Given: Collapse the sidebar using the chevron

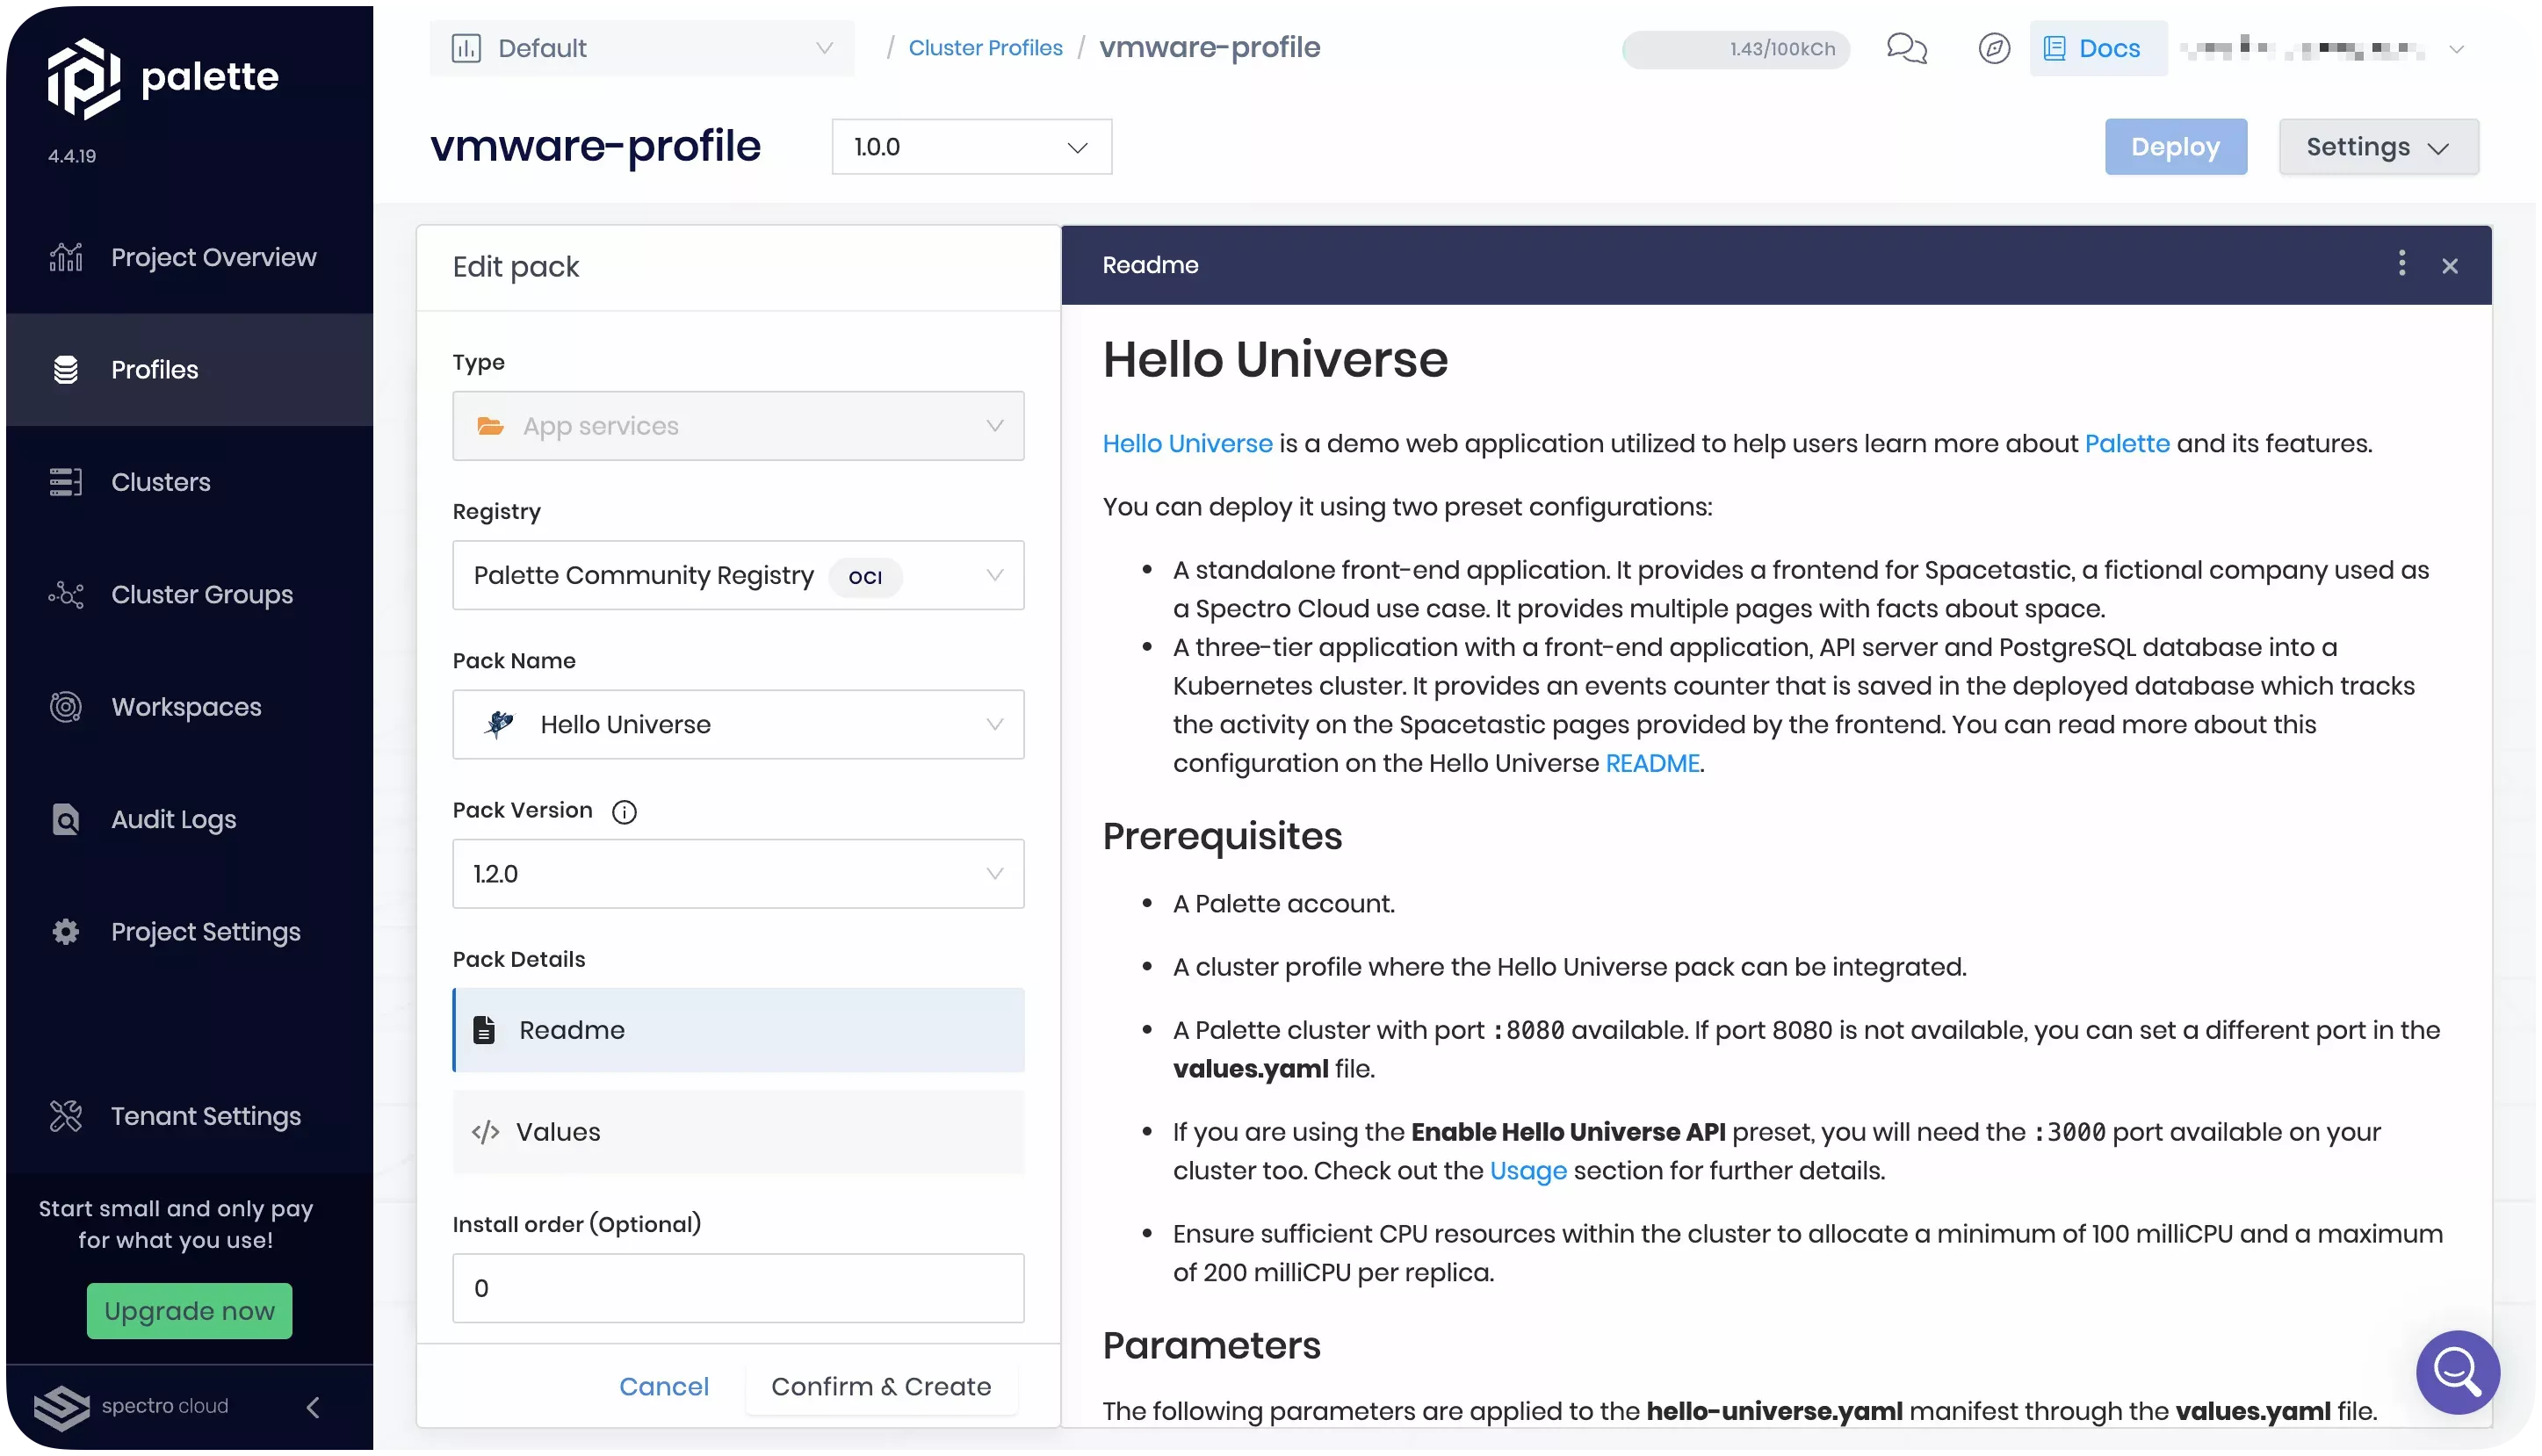Looking at the screenshot, I should point(312,1407).
